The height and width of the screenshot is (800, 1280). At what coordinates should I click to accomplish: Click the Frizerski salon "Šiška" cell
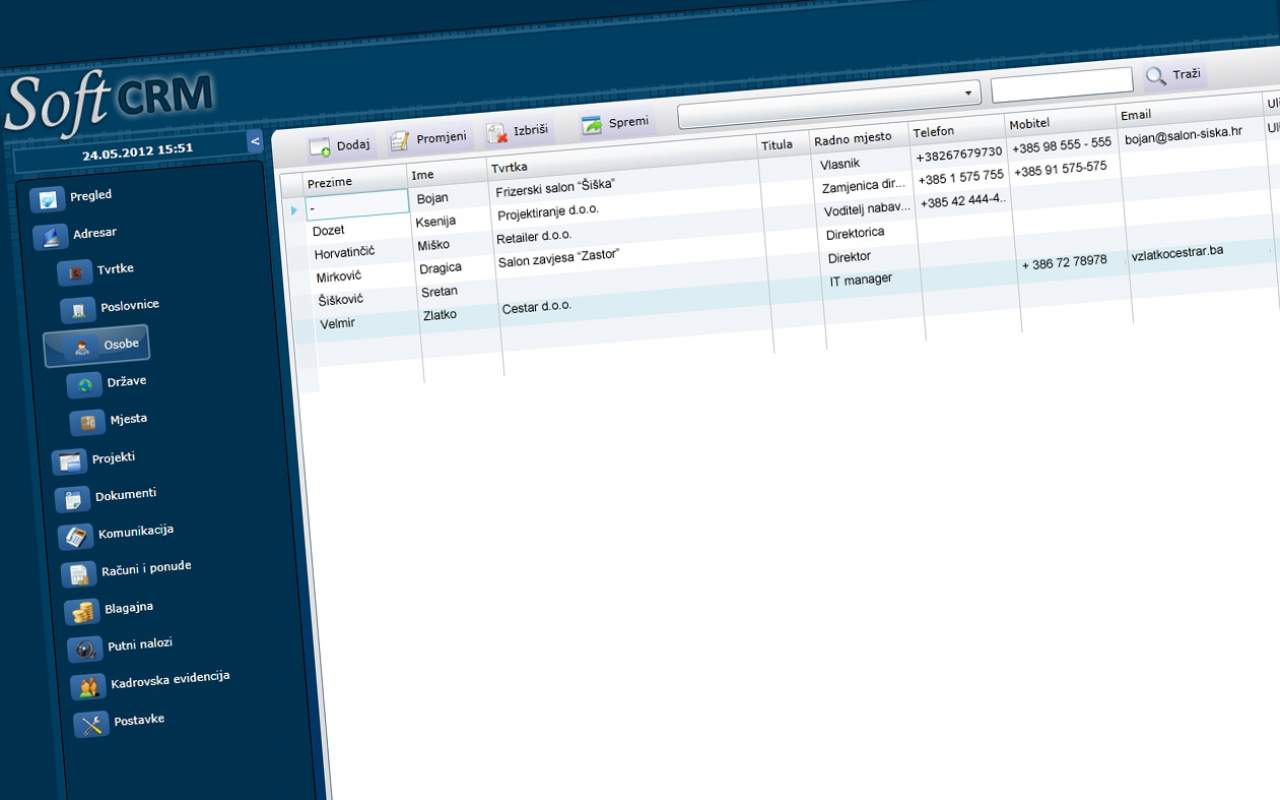tap(554, 187)
